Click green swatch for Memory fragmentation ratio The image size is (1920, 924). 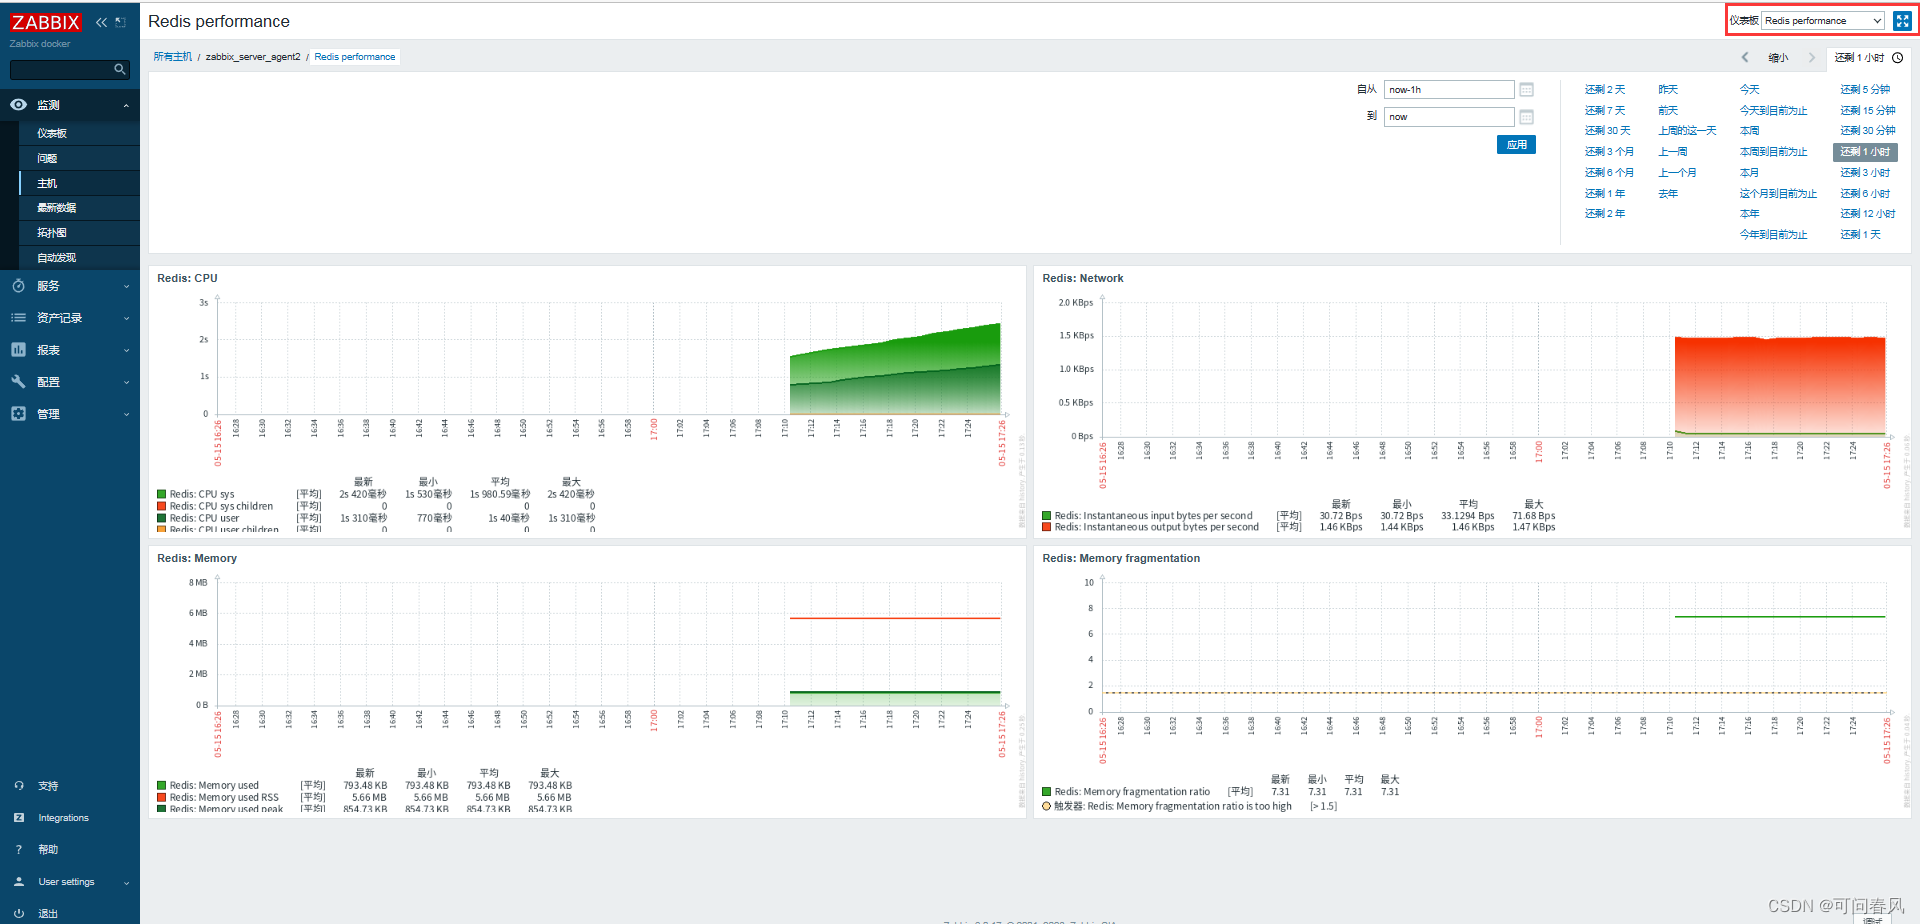[1047, 792]
